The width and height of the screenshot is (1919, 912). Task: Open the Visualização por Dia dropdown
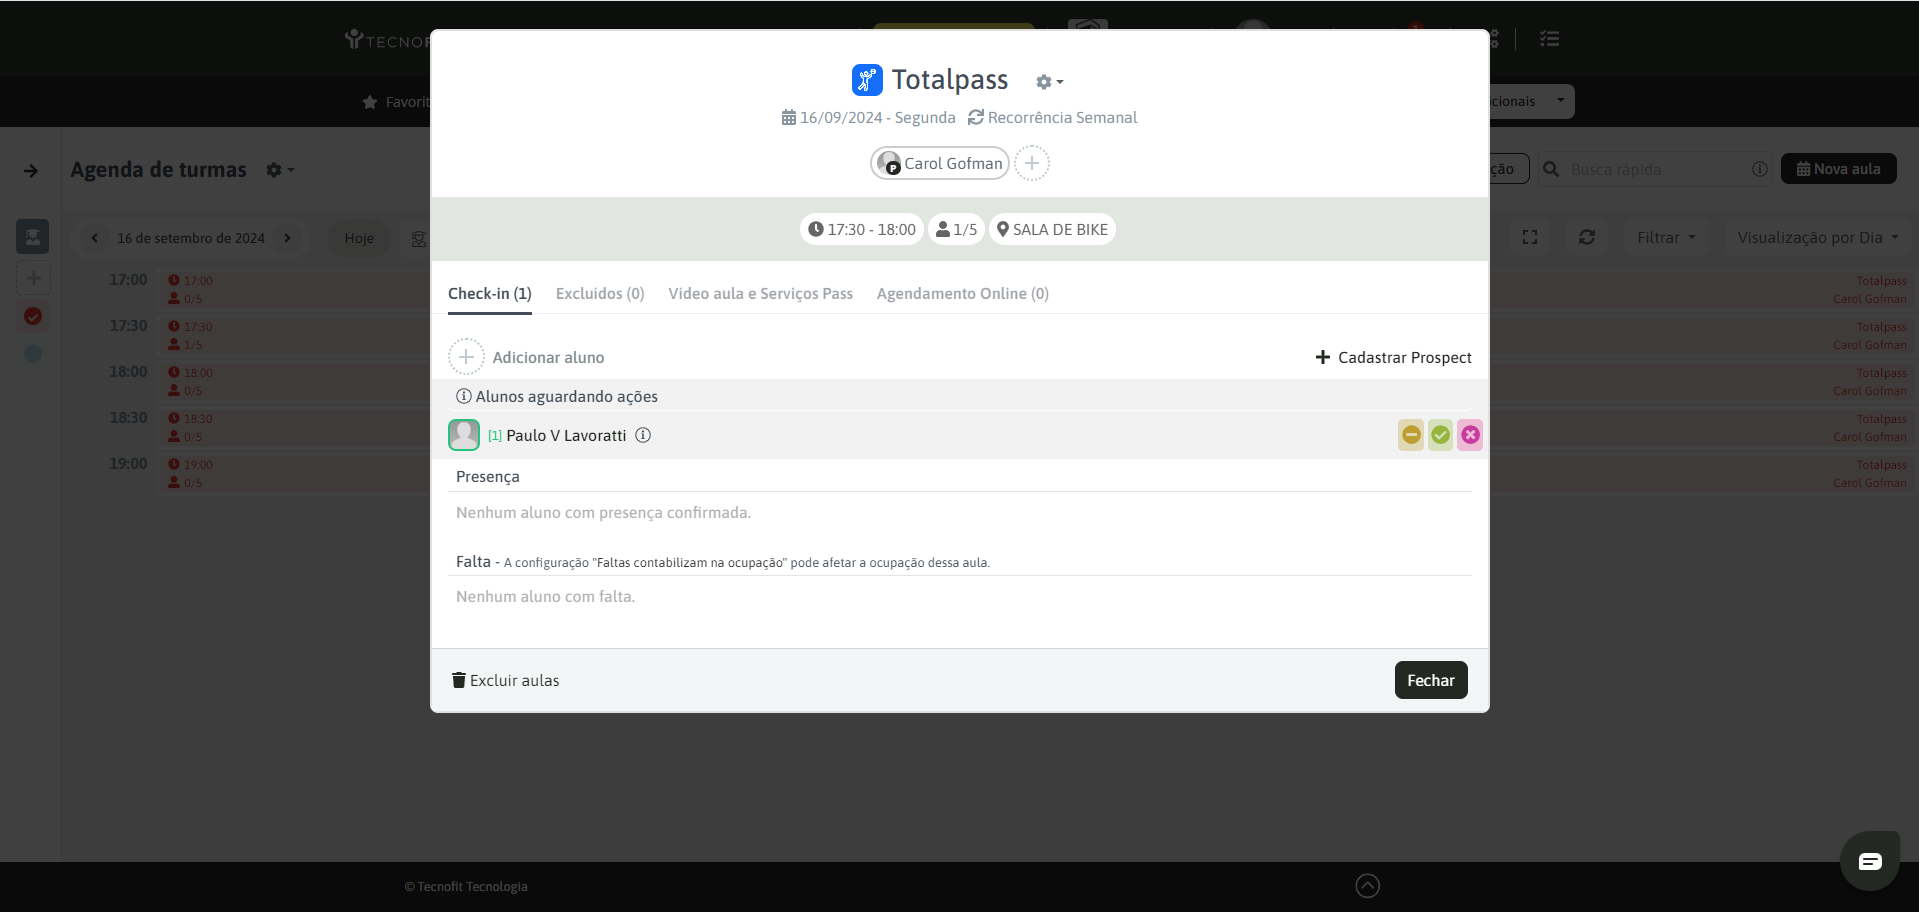tap(1817, 237)
